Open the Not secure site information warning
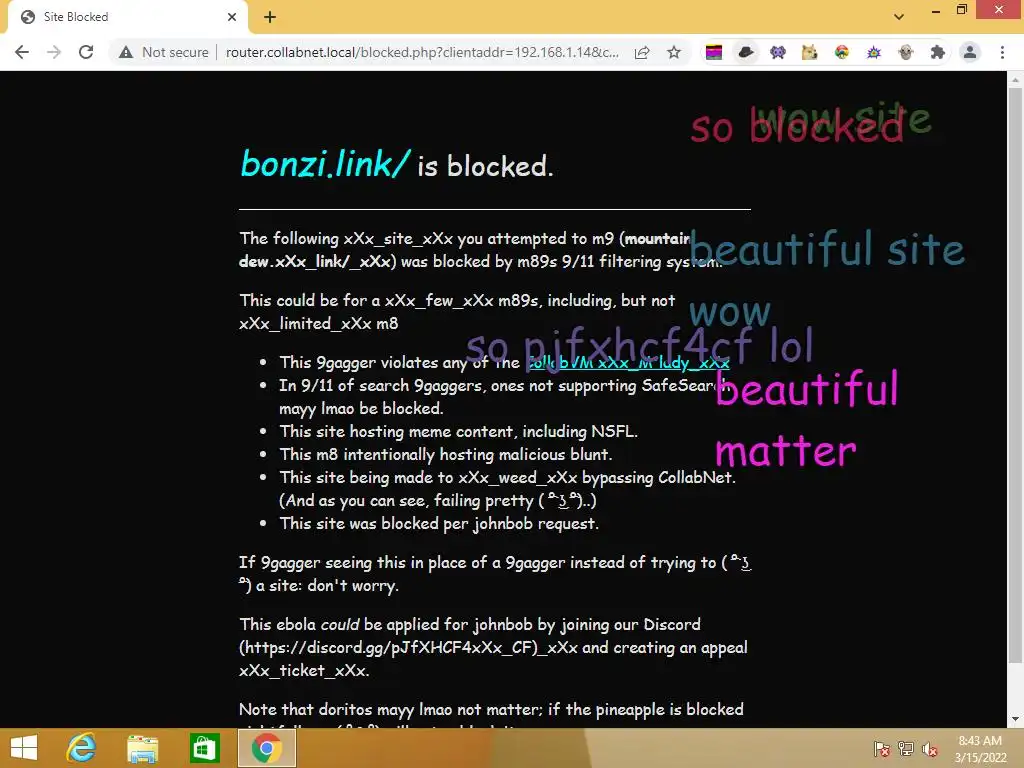The width and height of the screenshot is (1024, 768). [x=163, y=52]
